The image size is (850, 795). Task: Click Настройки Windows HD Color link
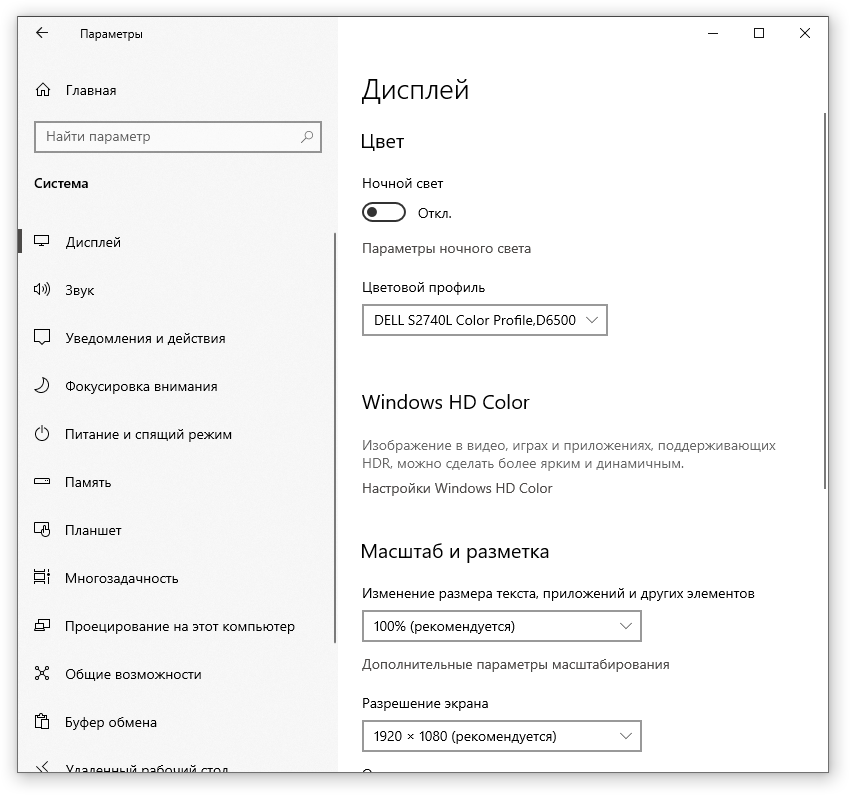(x=457, y=488)
